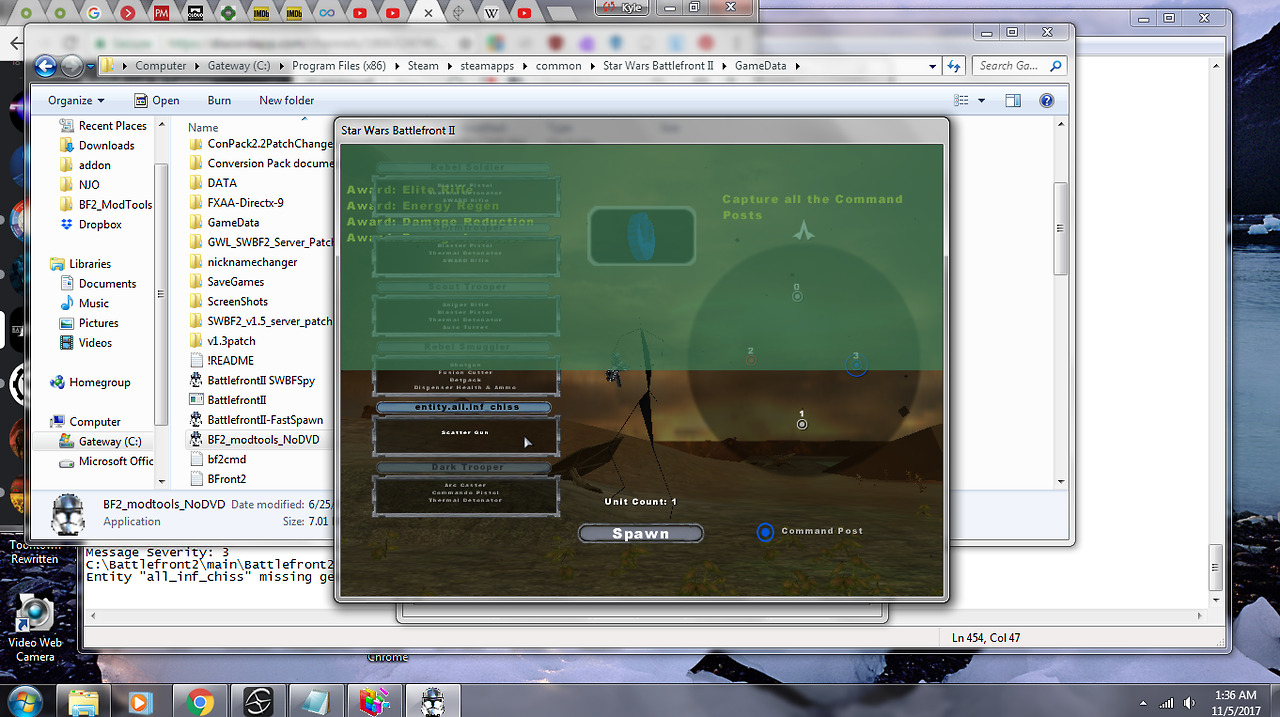The width and height of the screenshot is (1280, 717).
Task: Open the address bar history dropdown
Action: pyautogui.click(x=933, y=66)
